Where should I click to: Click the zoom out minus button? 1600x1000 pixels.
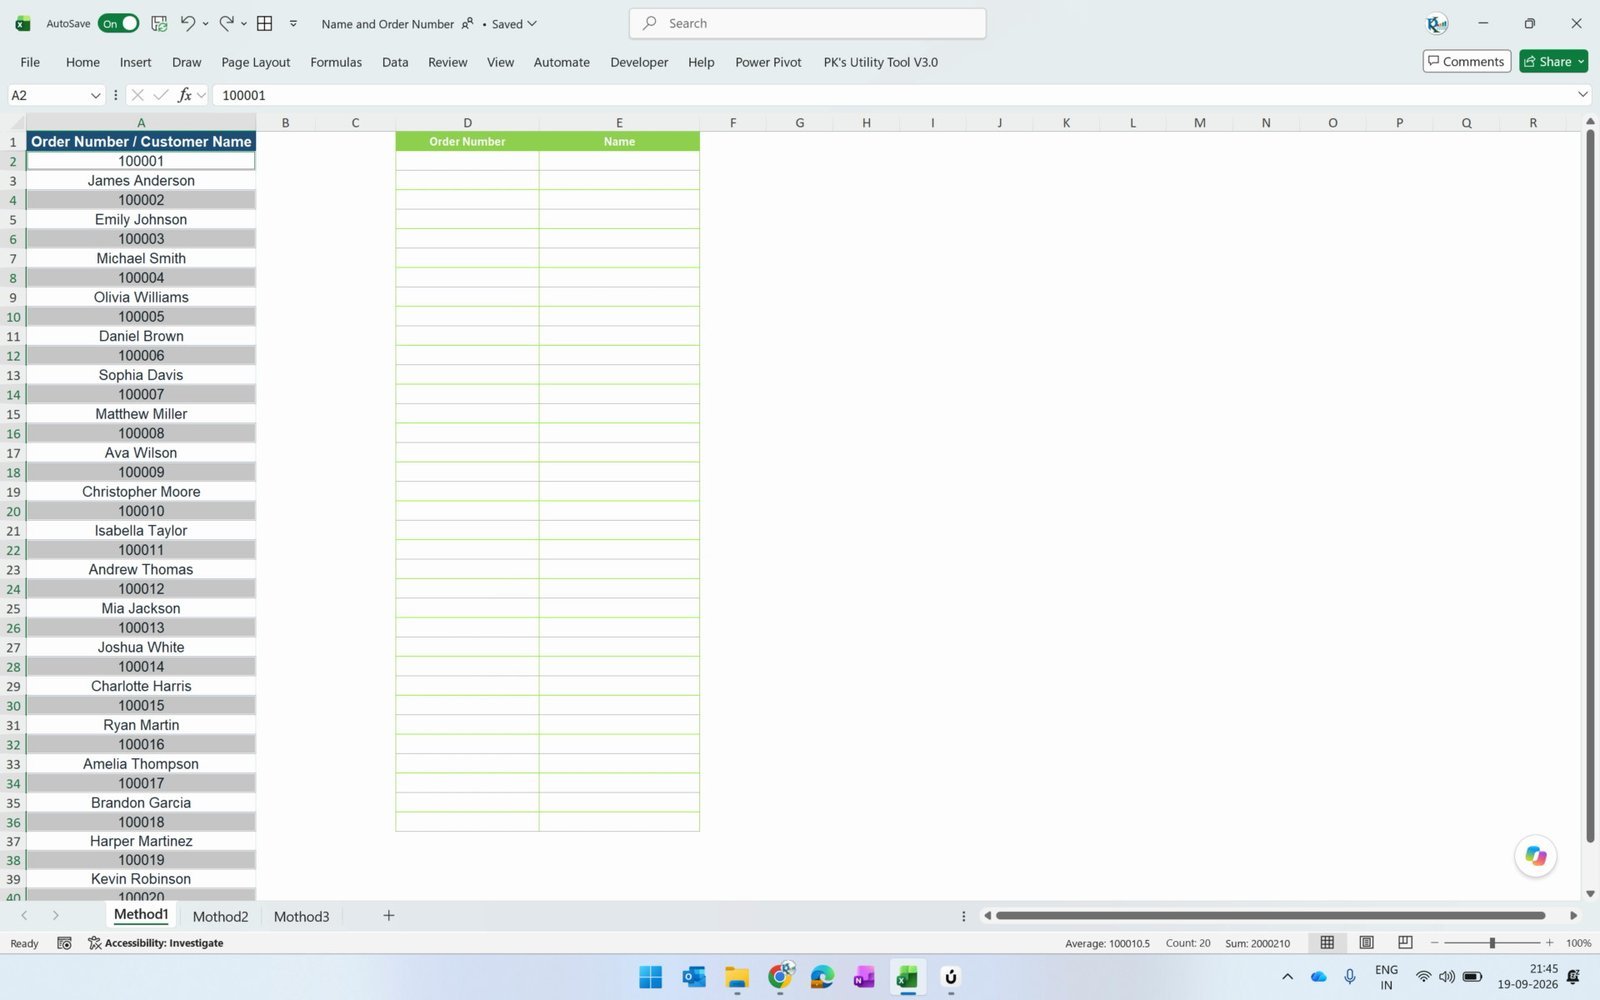1435,943
